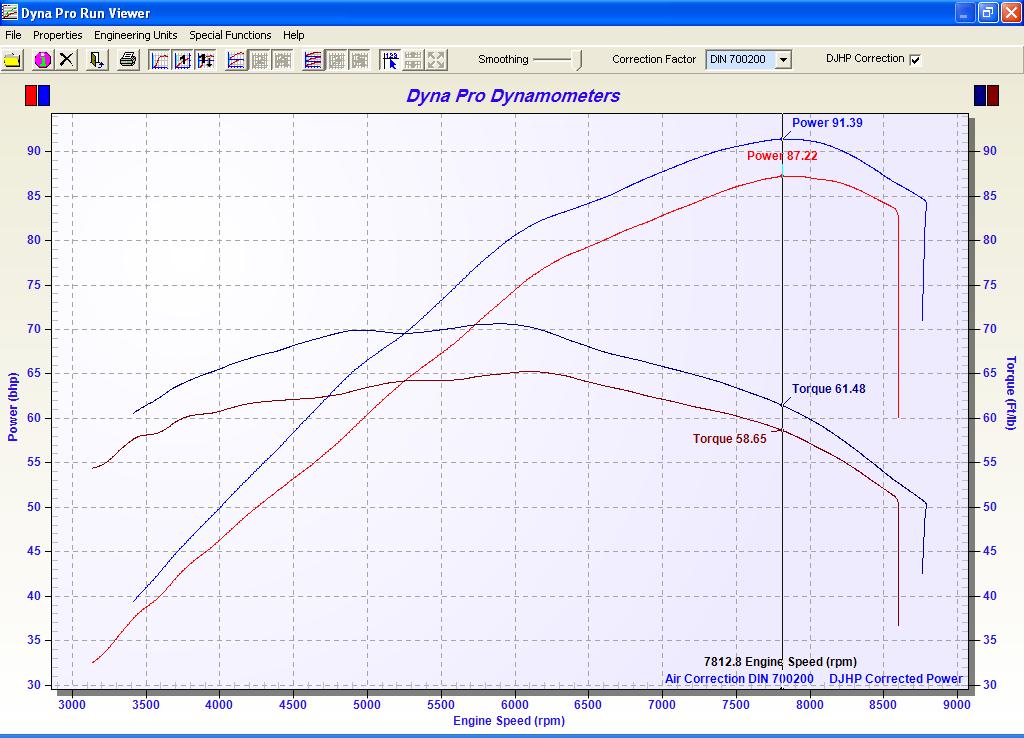The image size is (1024, 738).
Task: Click the black X delete icon
Action: click(x=67, y=60)
